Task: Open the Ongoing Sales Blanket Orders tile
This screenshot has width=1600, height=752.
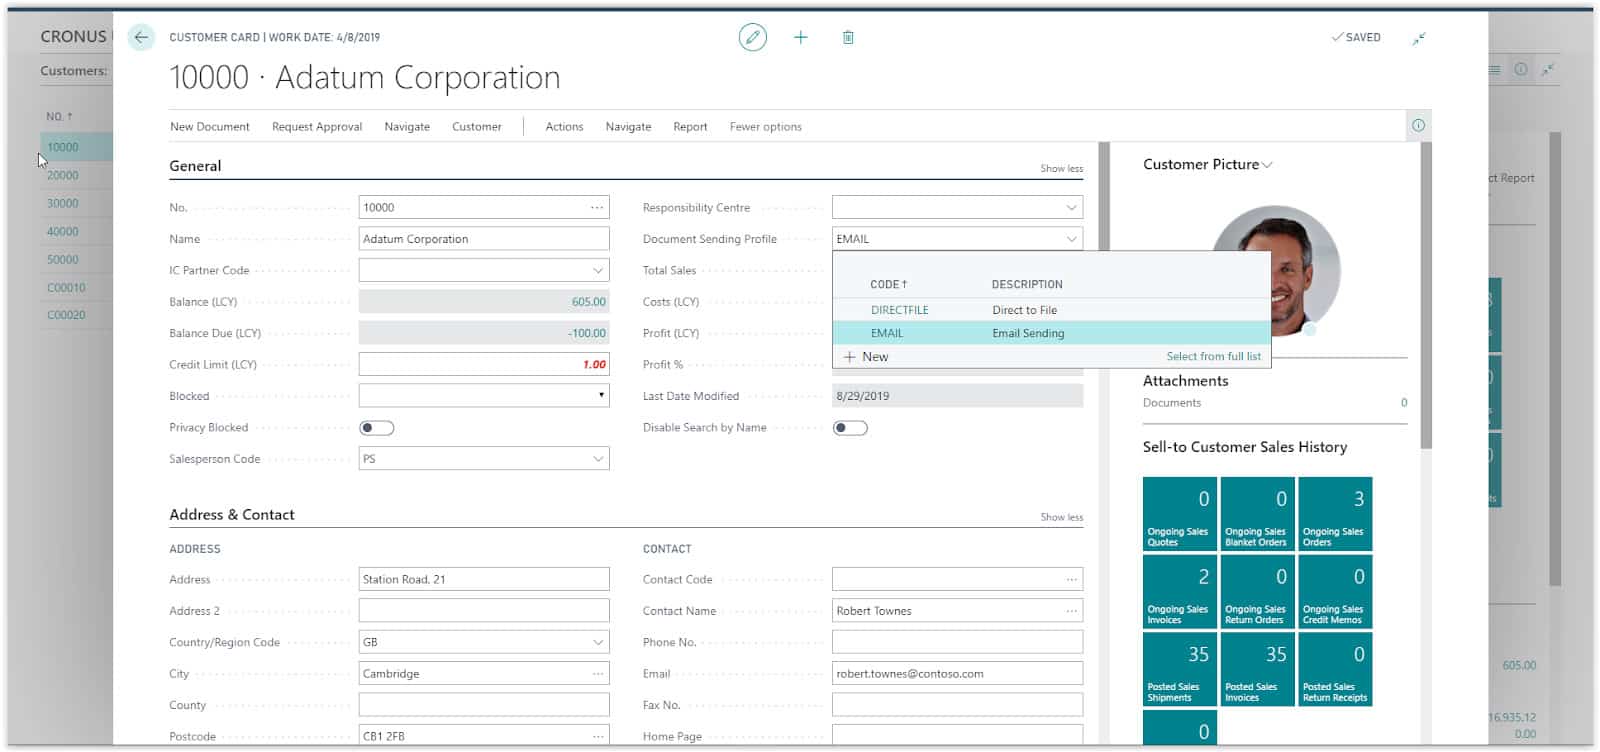Action: [x=1257, y=514]
